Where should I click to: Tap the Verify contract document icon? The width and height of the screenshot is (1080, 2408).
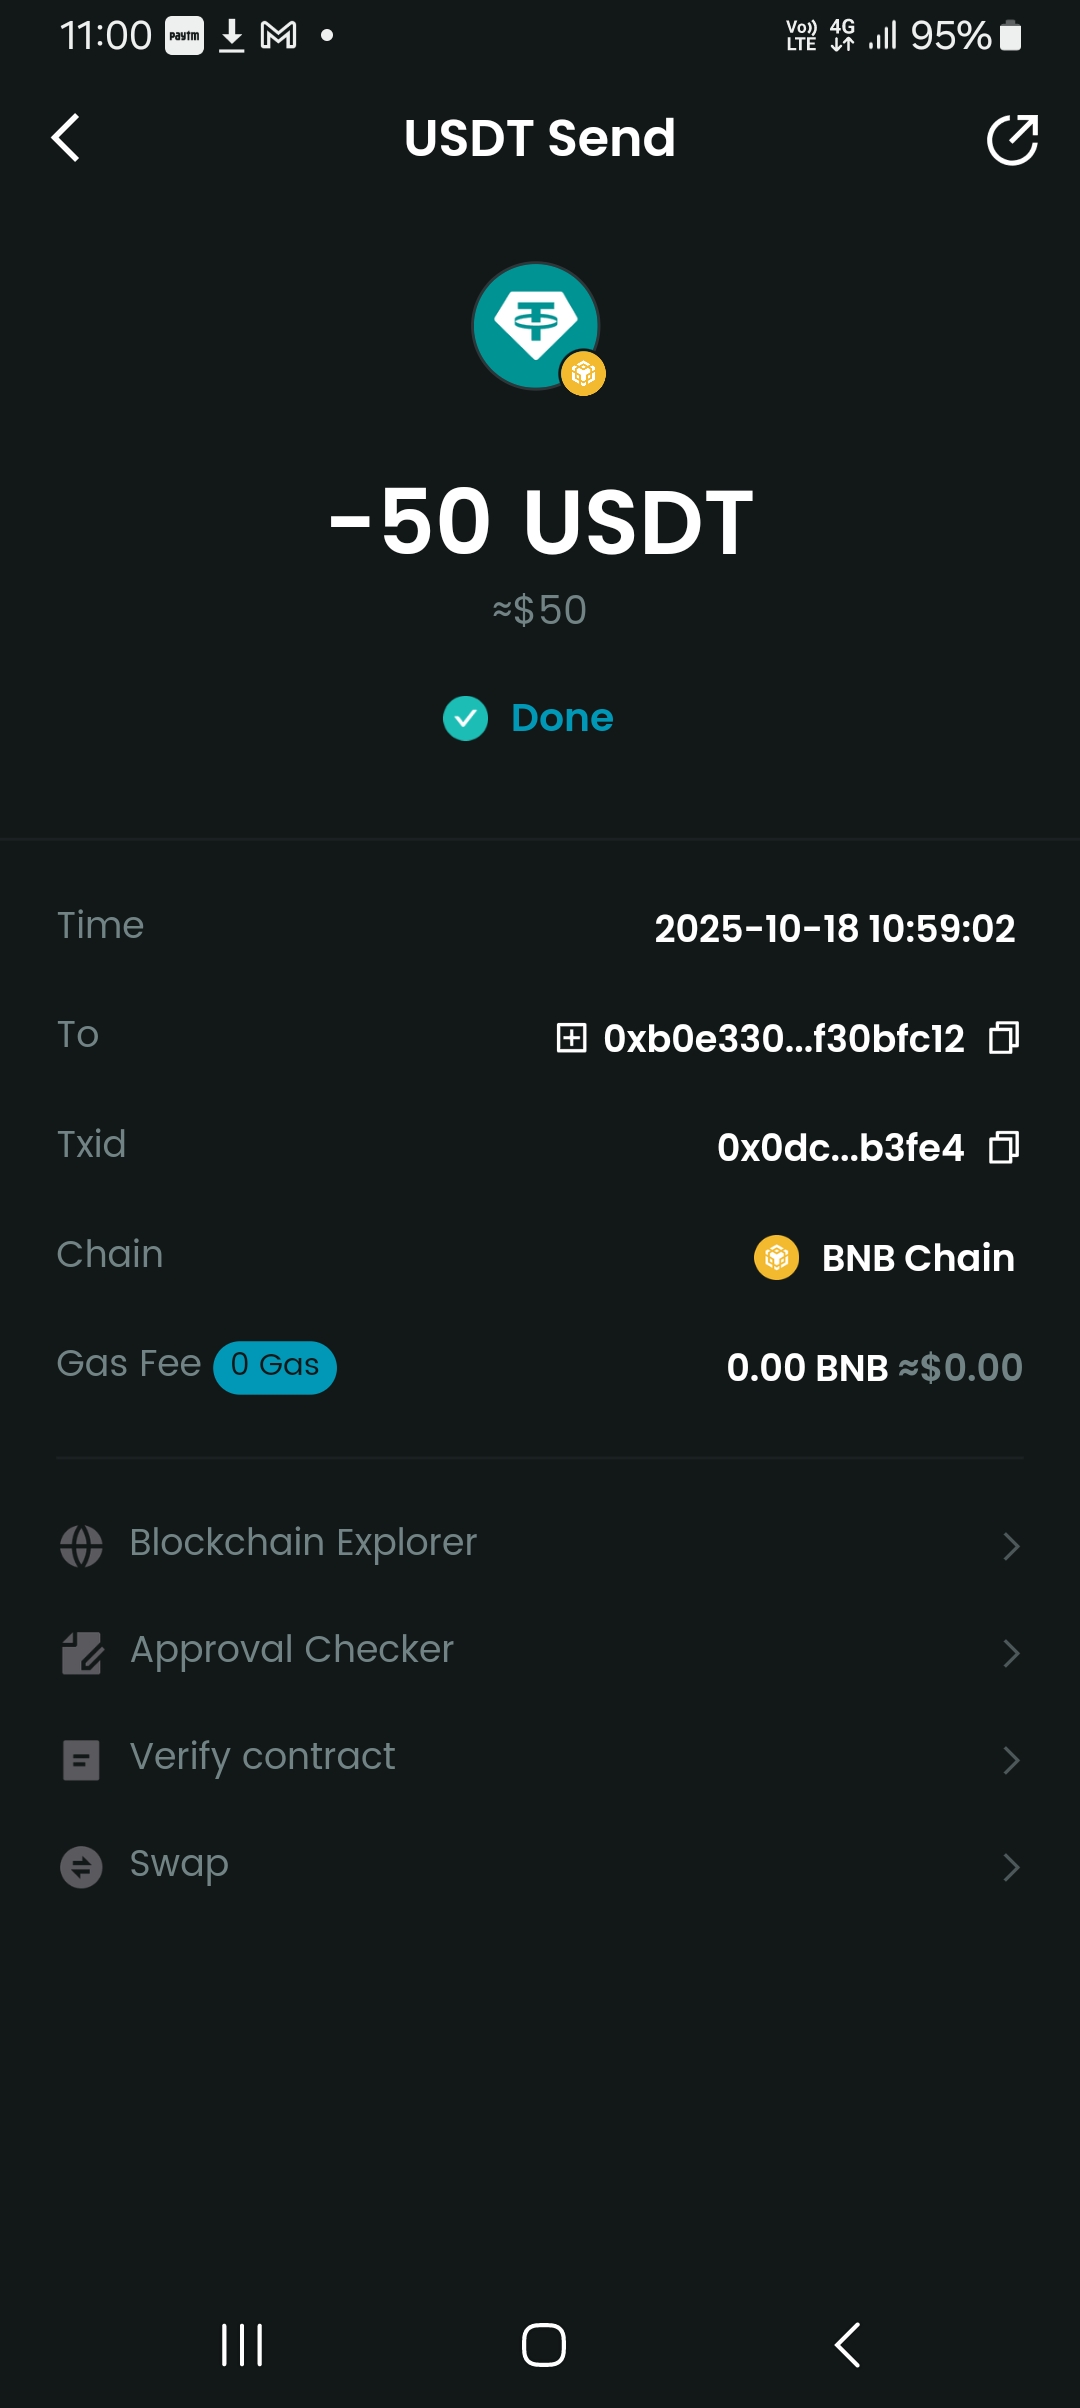81,1760
